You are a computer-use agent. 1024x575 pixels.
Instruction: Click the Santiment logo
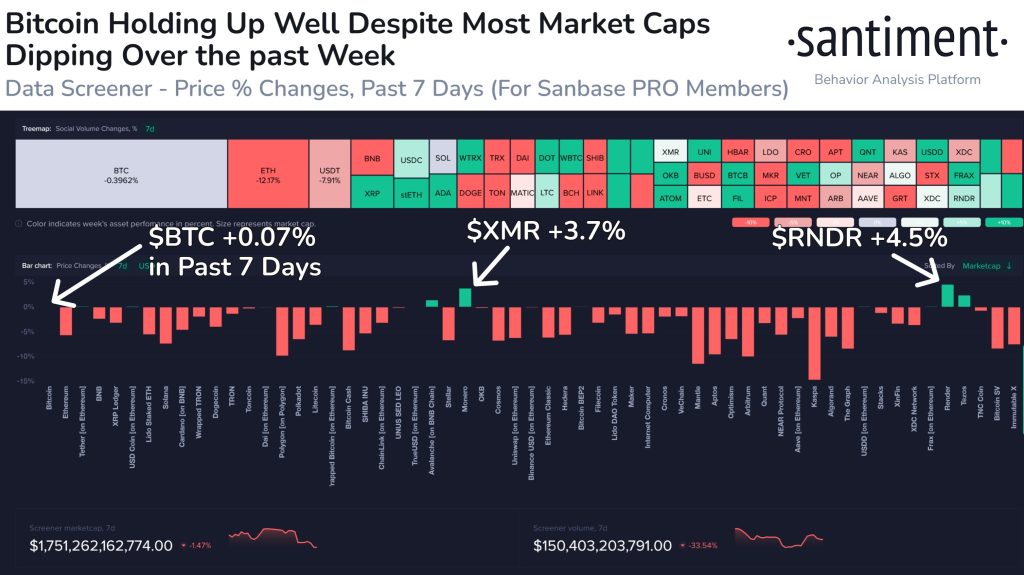click(893, 42)
